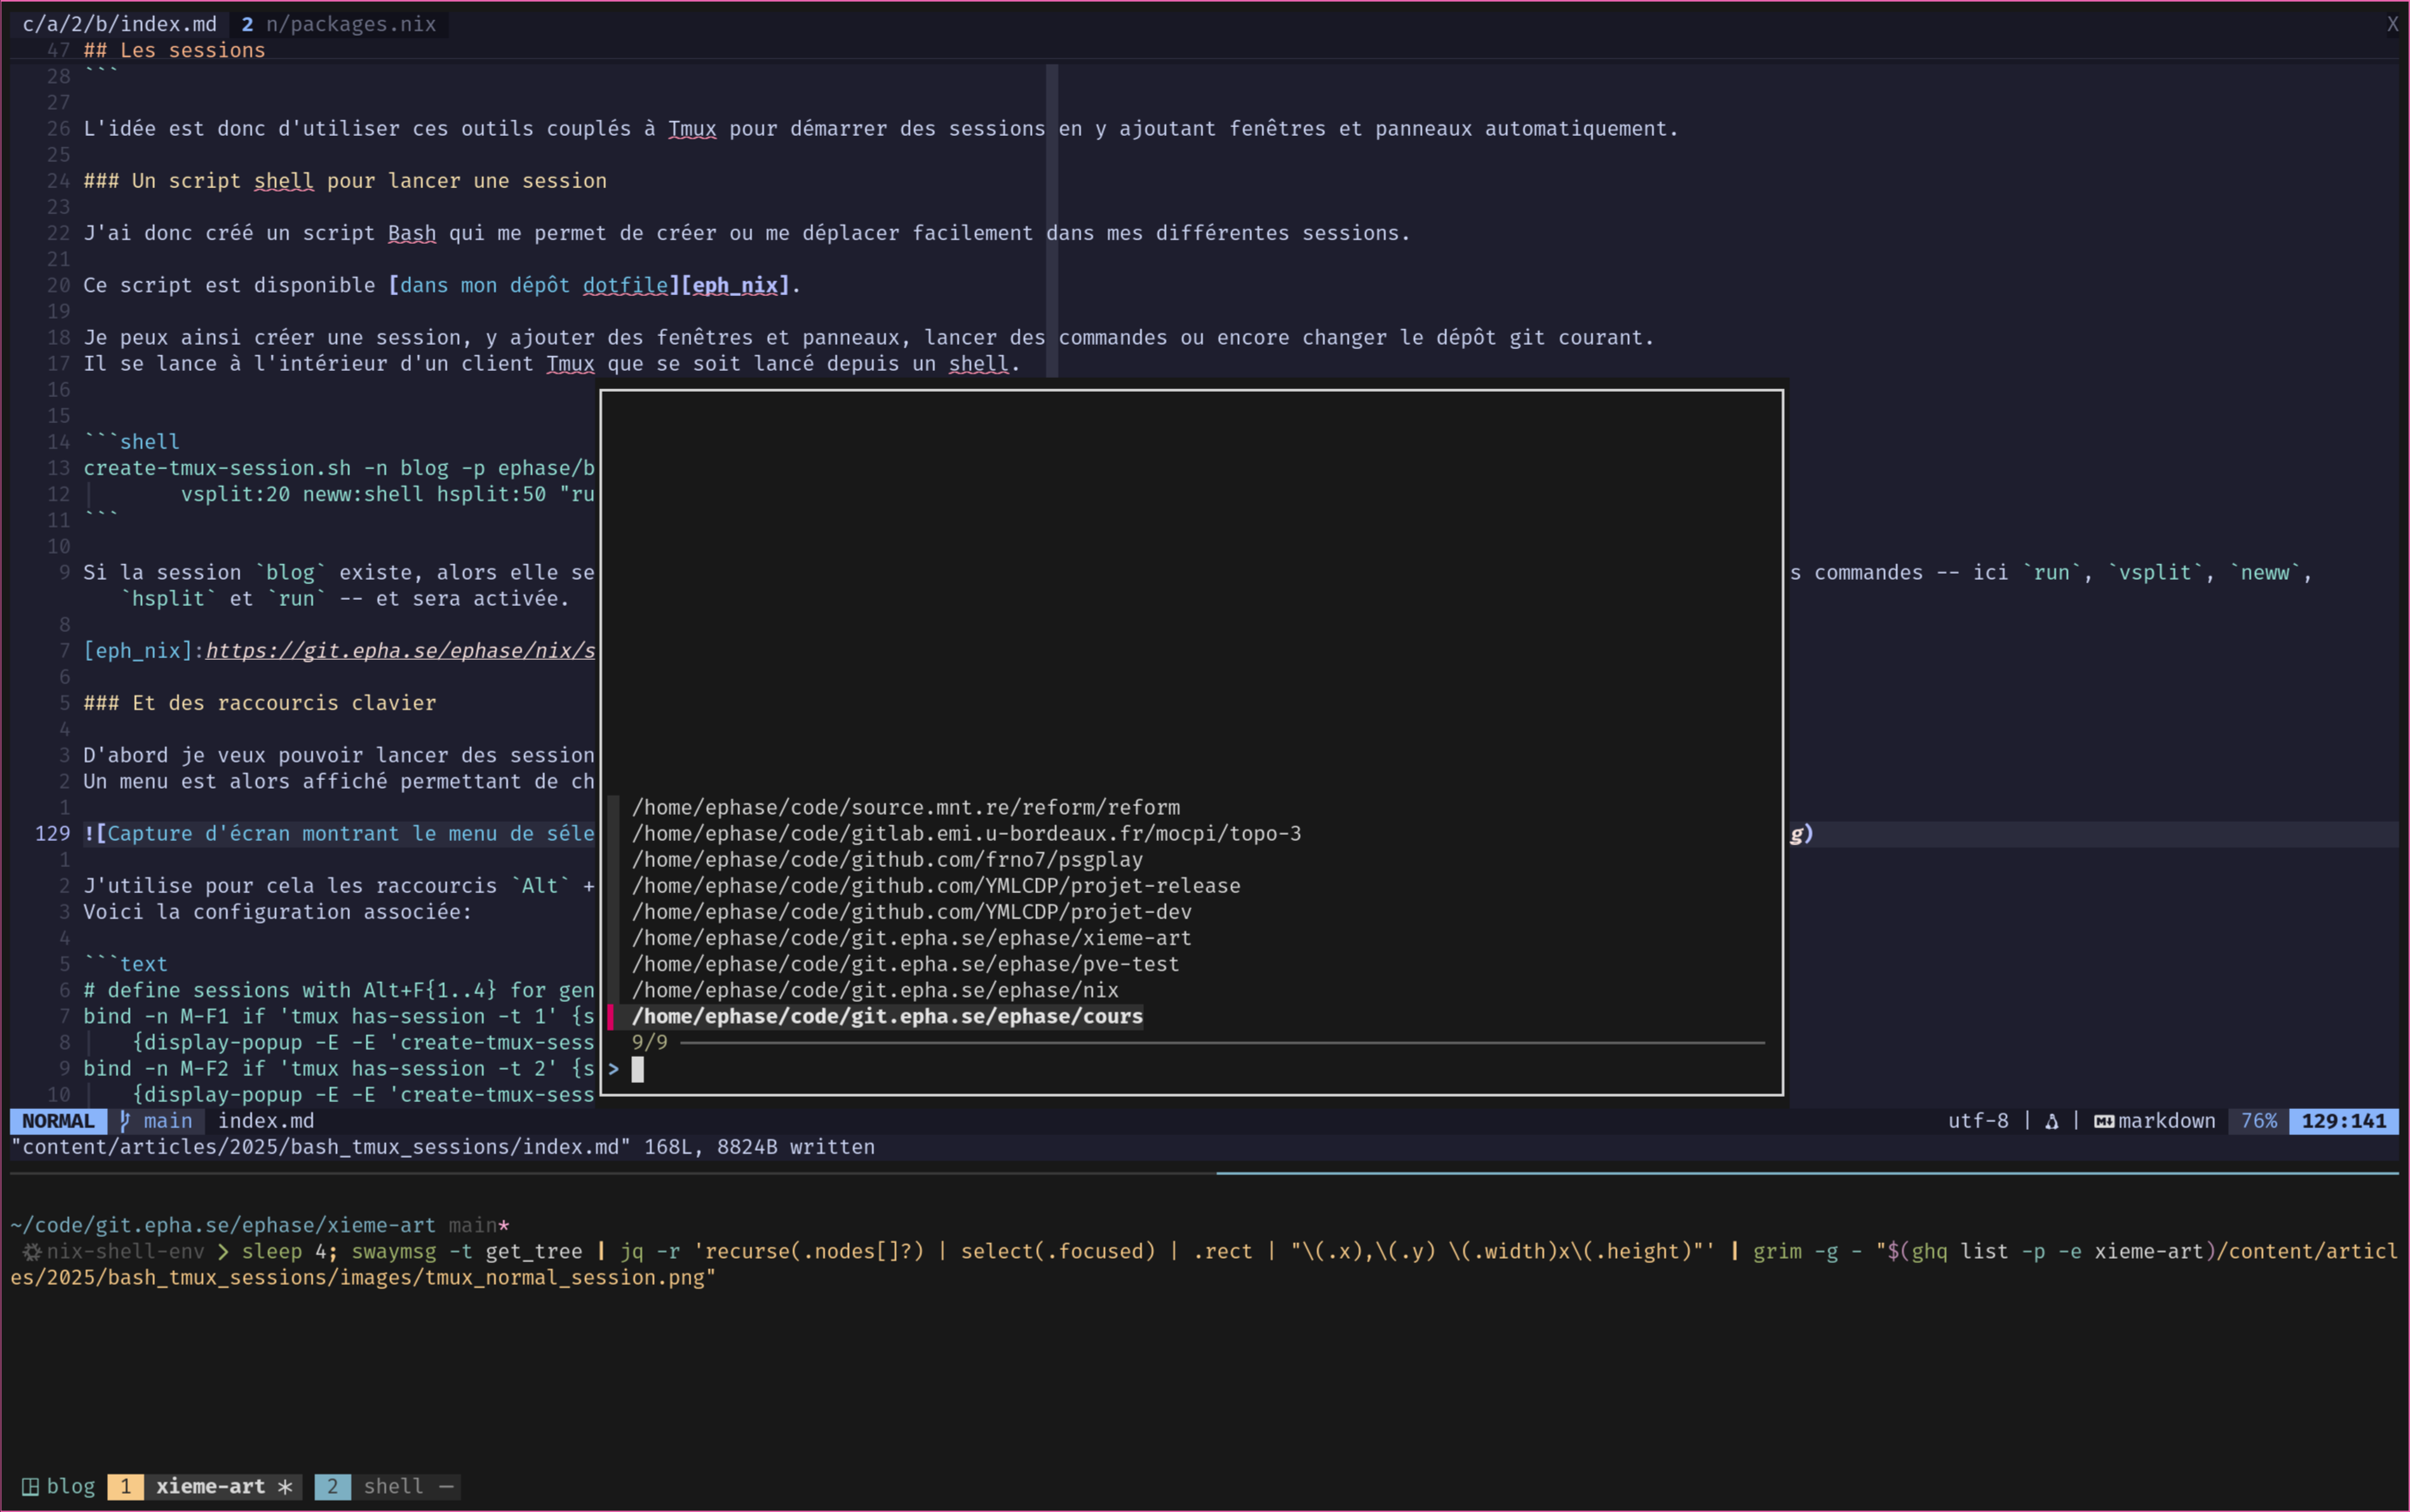Close the bufferline with the X button
Viewport: 2410px width, 1512px height.
[2392, 24]
